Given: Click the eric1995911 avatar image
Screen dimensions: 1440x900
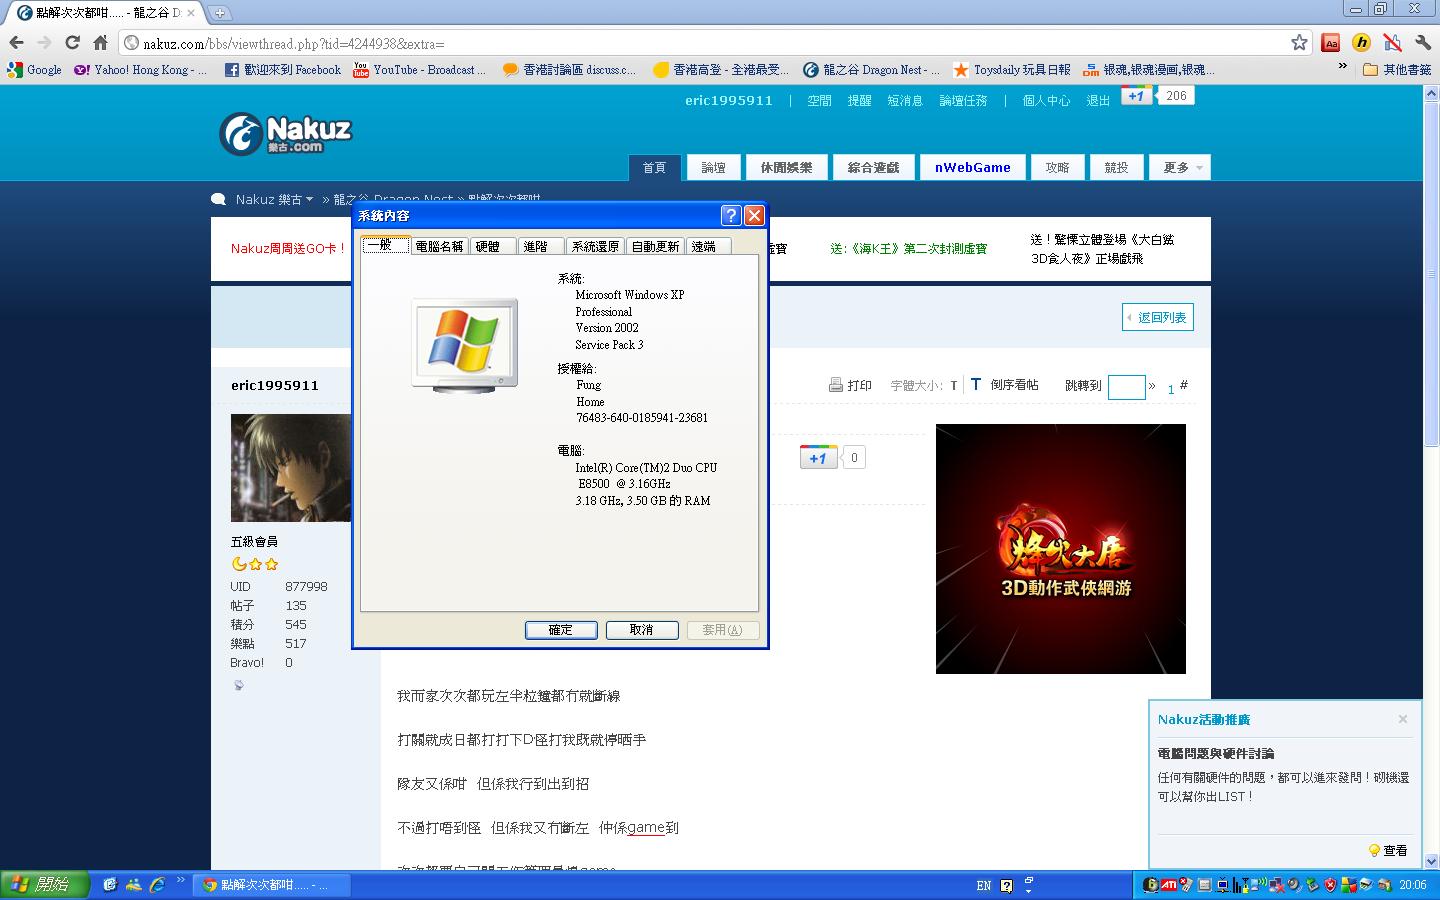Looking at the screenshot, I should [291, 468].
